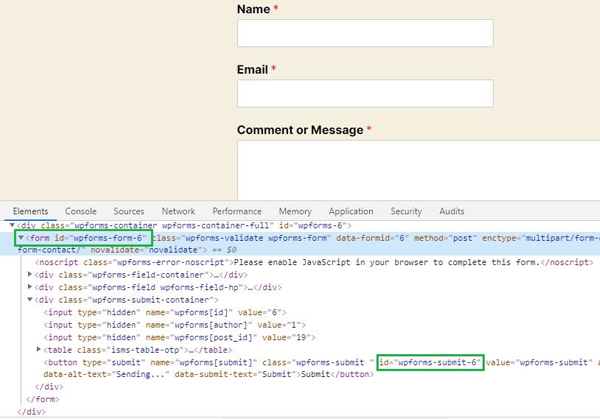Expand the wpforms-field-hp div
This screenshot has height=419, width=600.
(30, 287)
